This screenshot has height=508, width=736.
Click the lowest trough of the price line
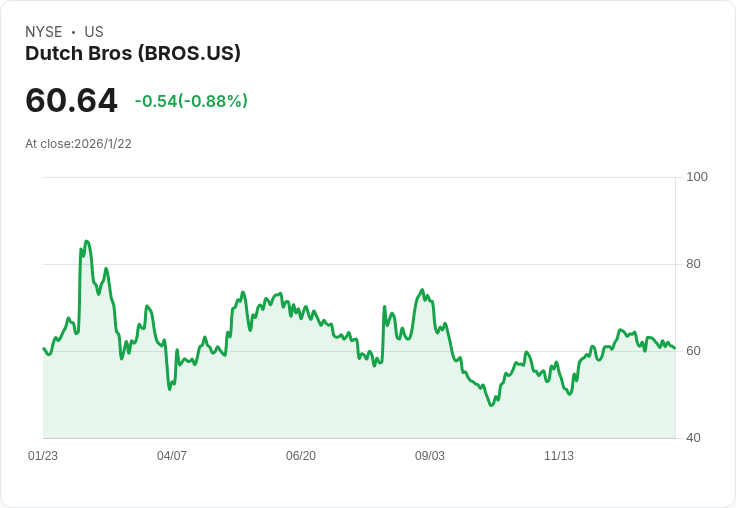tap(491, 405)
